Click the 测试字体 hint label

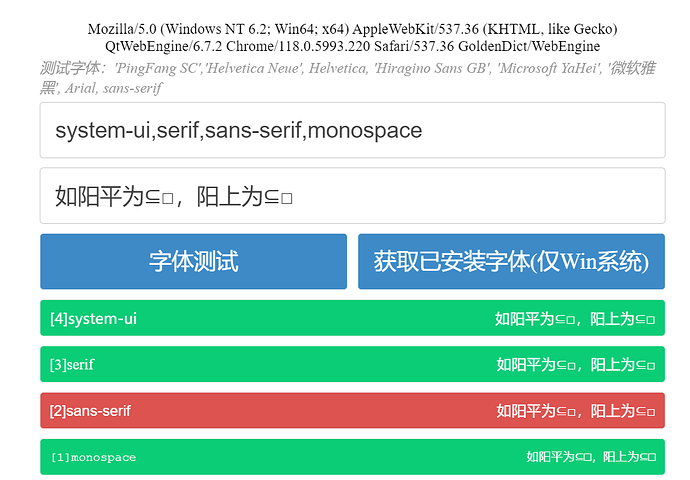coord(73,69)
